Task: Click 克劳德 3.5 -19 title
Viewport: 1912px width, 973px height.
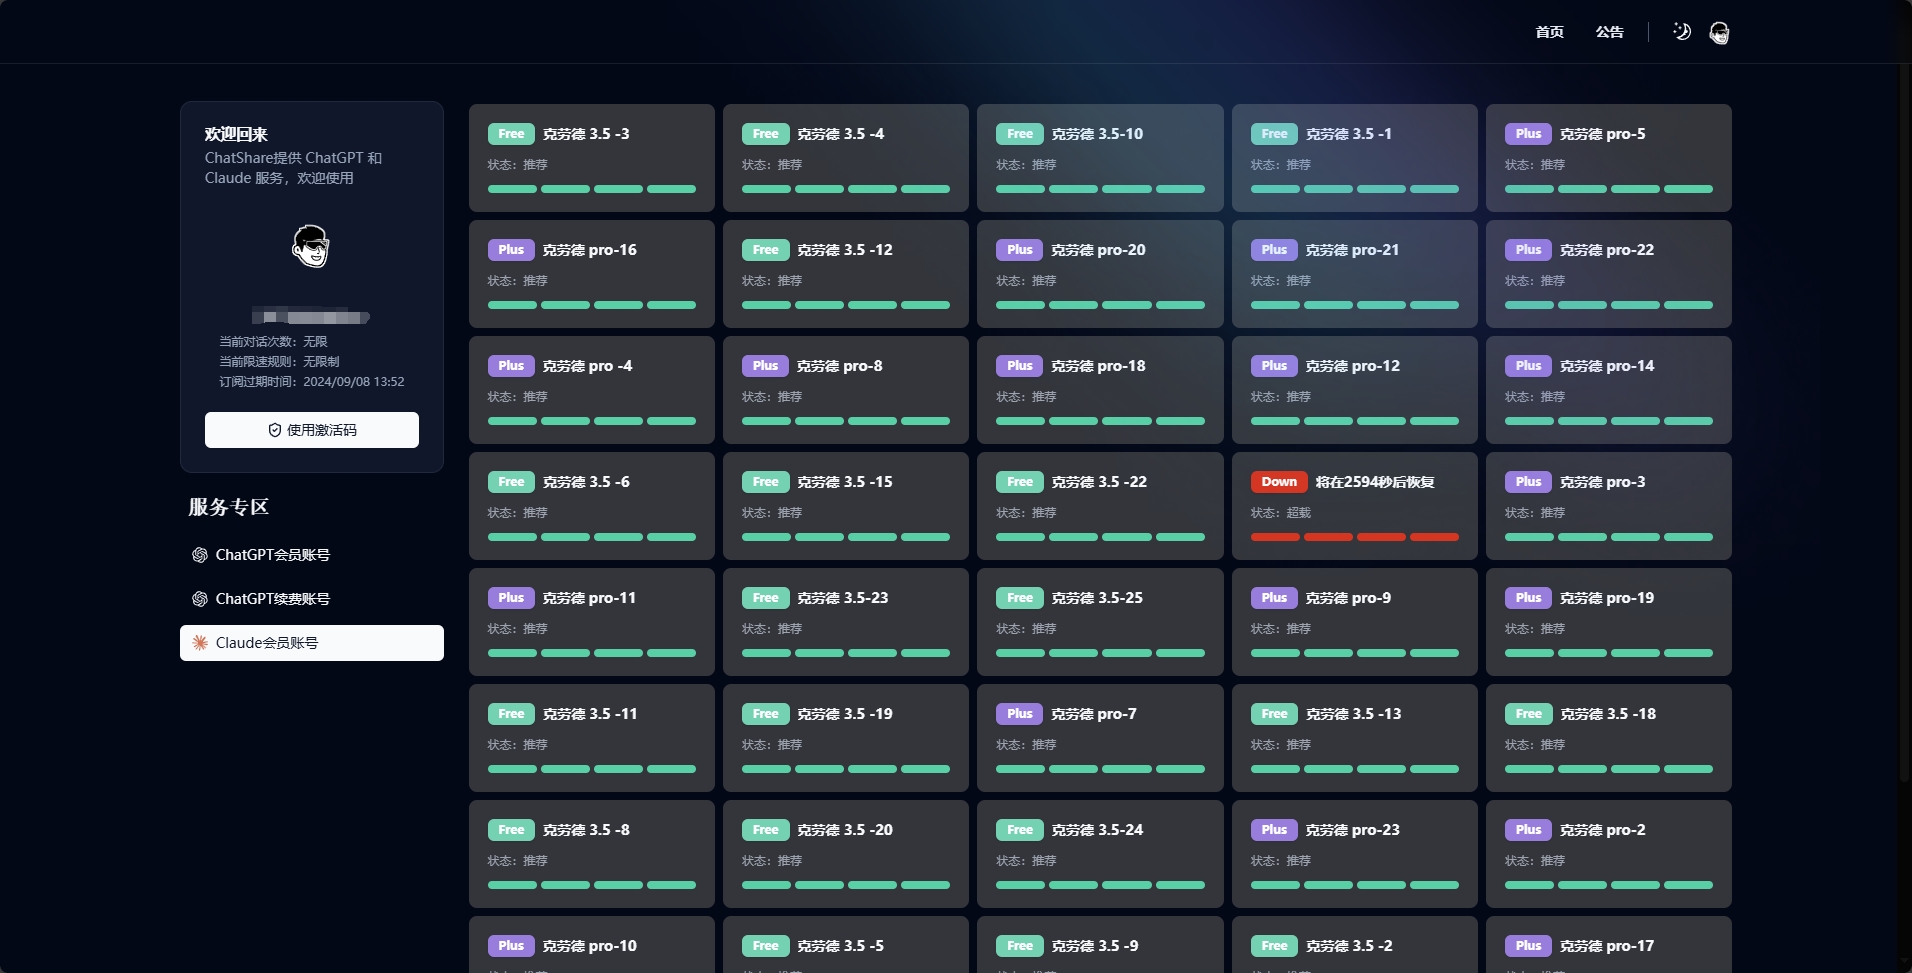Action: (845, 714)
